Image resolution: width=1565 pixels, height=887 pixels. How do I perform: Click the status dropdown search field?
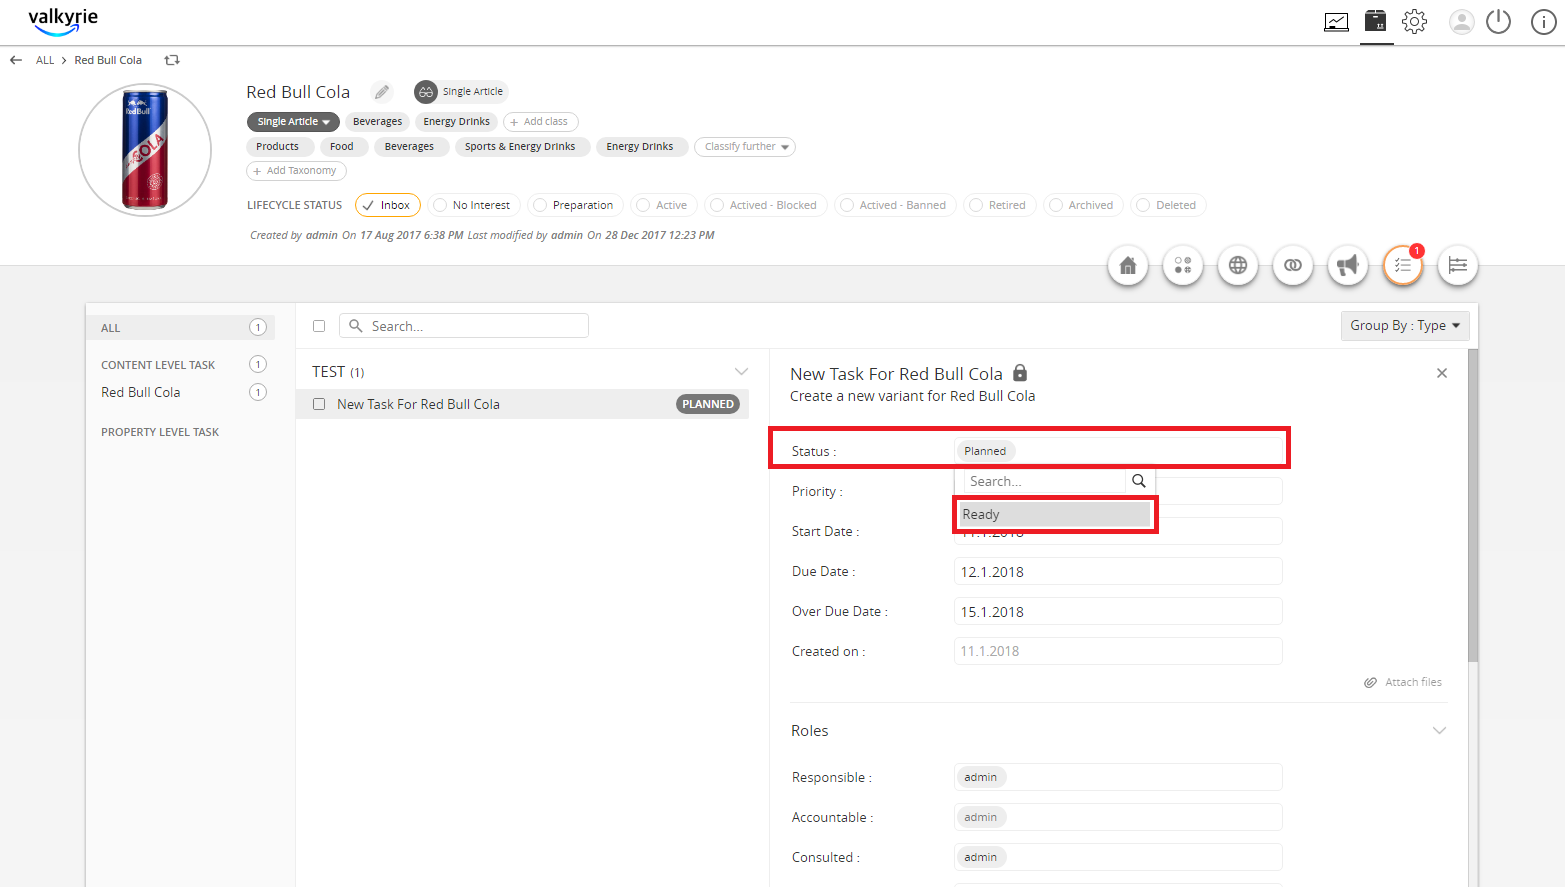coord(1045,481)
